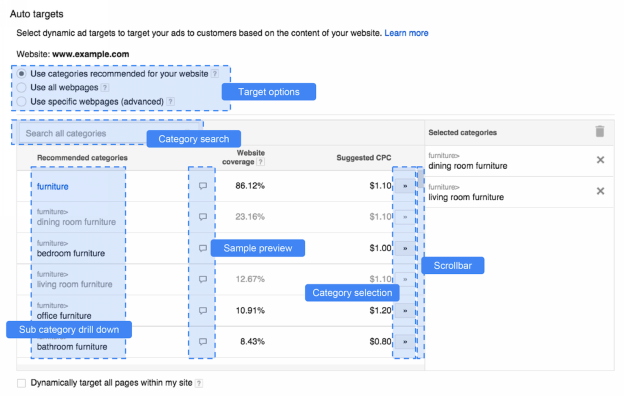This screenshot has height=396, width=624.
Task: Remove dining room furniture from selected categories
Action: (601, 160)
